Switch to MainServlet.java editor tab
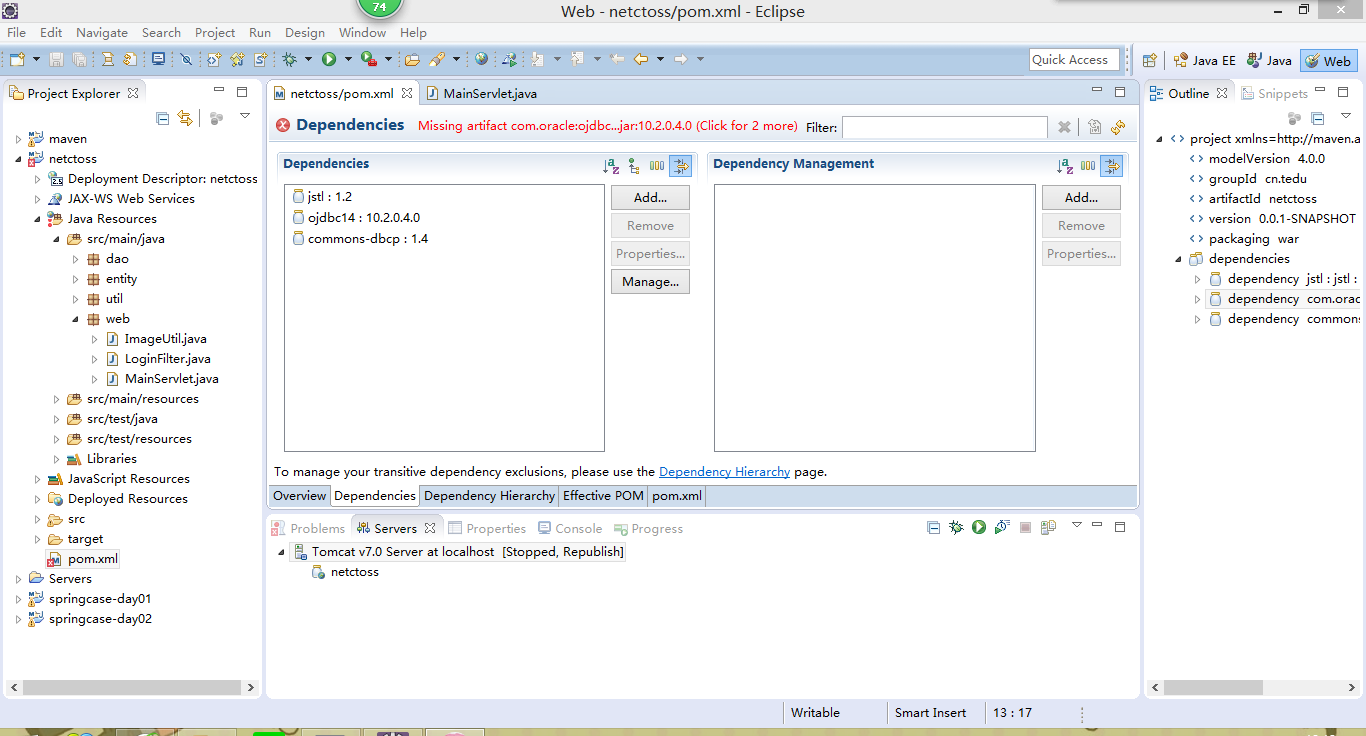The image size is (1366, 736). [482, 93]
